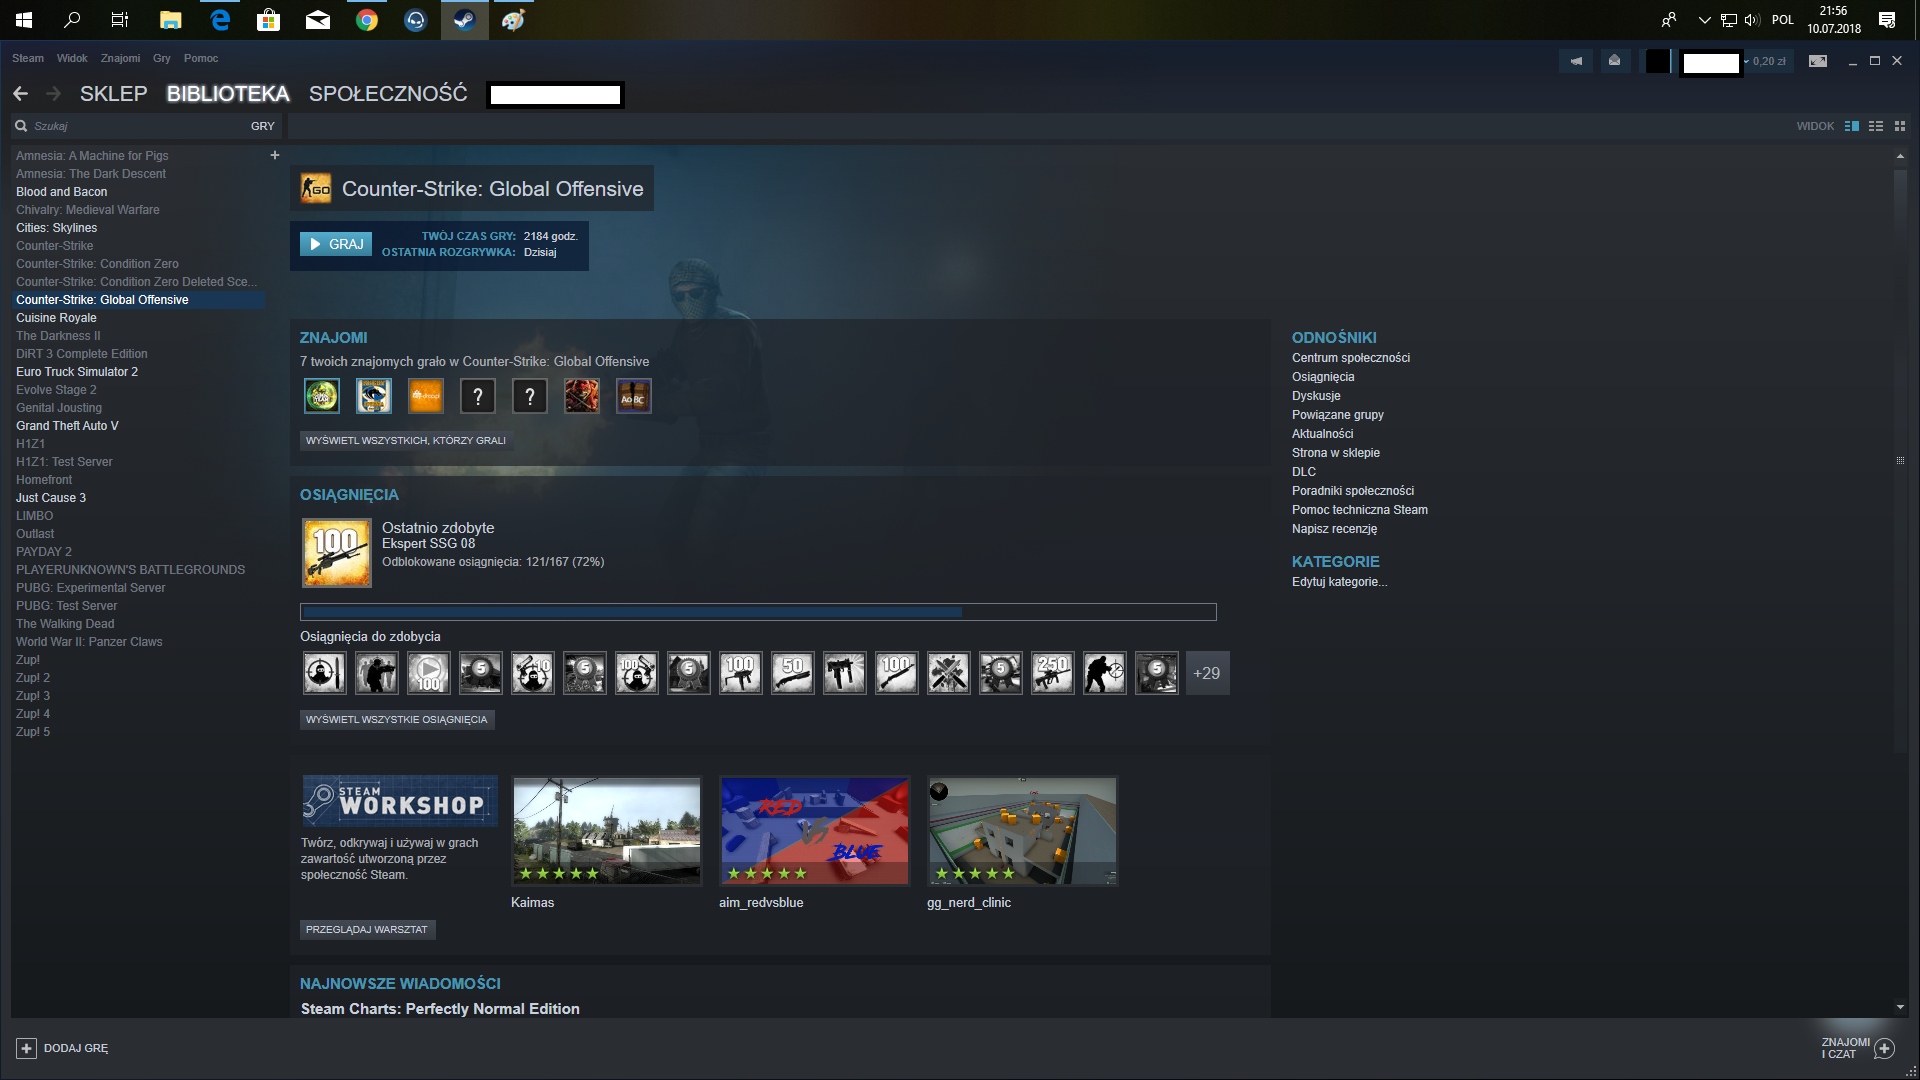Enter Big Picture mode
The height and width of the screenshot is (1080, 1920).
1818,61
